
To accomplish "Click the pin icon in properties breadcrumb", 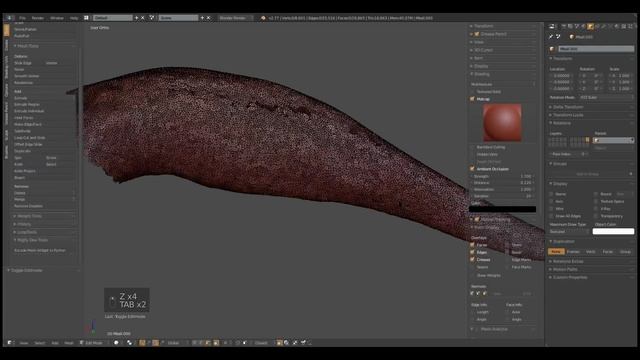I will tap(551, 37).
